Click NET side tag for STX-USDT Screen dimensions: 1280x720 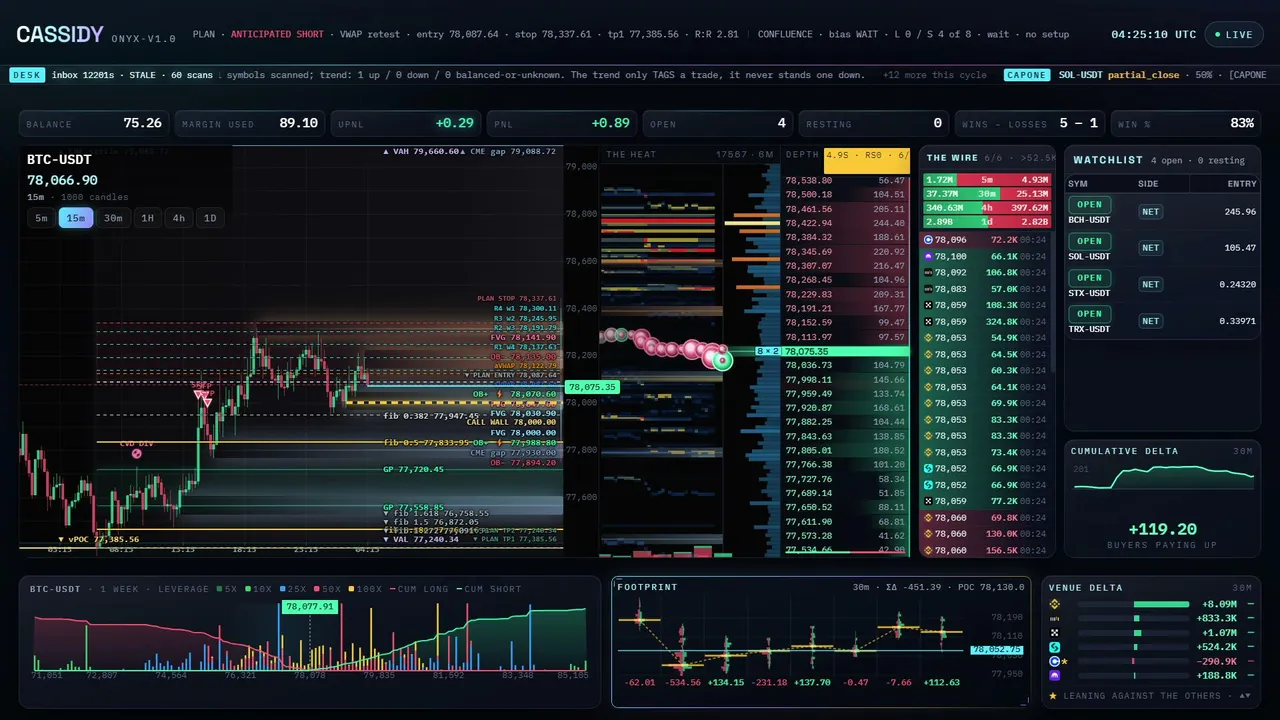coord(1151,284)
